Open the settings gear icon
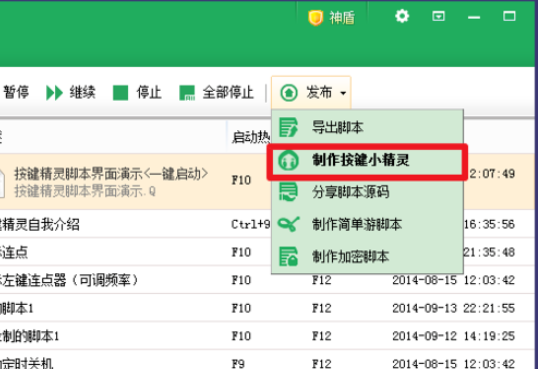This screenshot has width=538, height=369. click(402, 16)
